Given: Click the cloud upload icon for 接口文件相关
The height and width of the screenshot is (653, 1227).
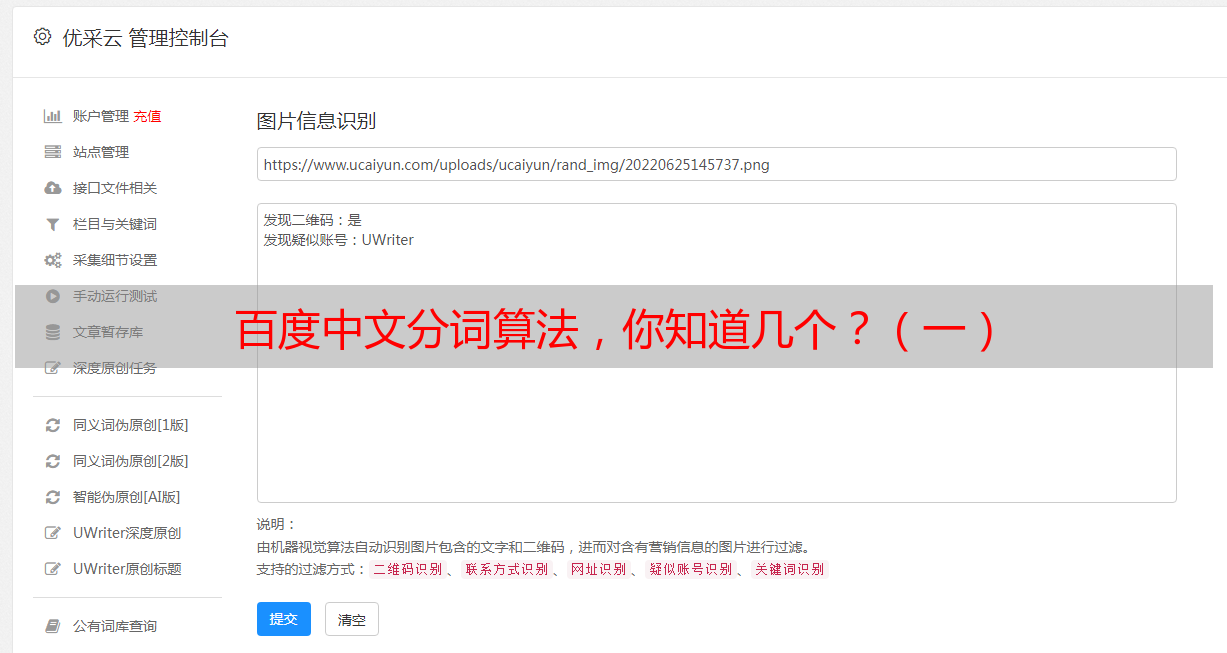Looking at the screenshot, I should (53, 188).
